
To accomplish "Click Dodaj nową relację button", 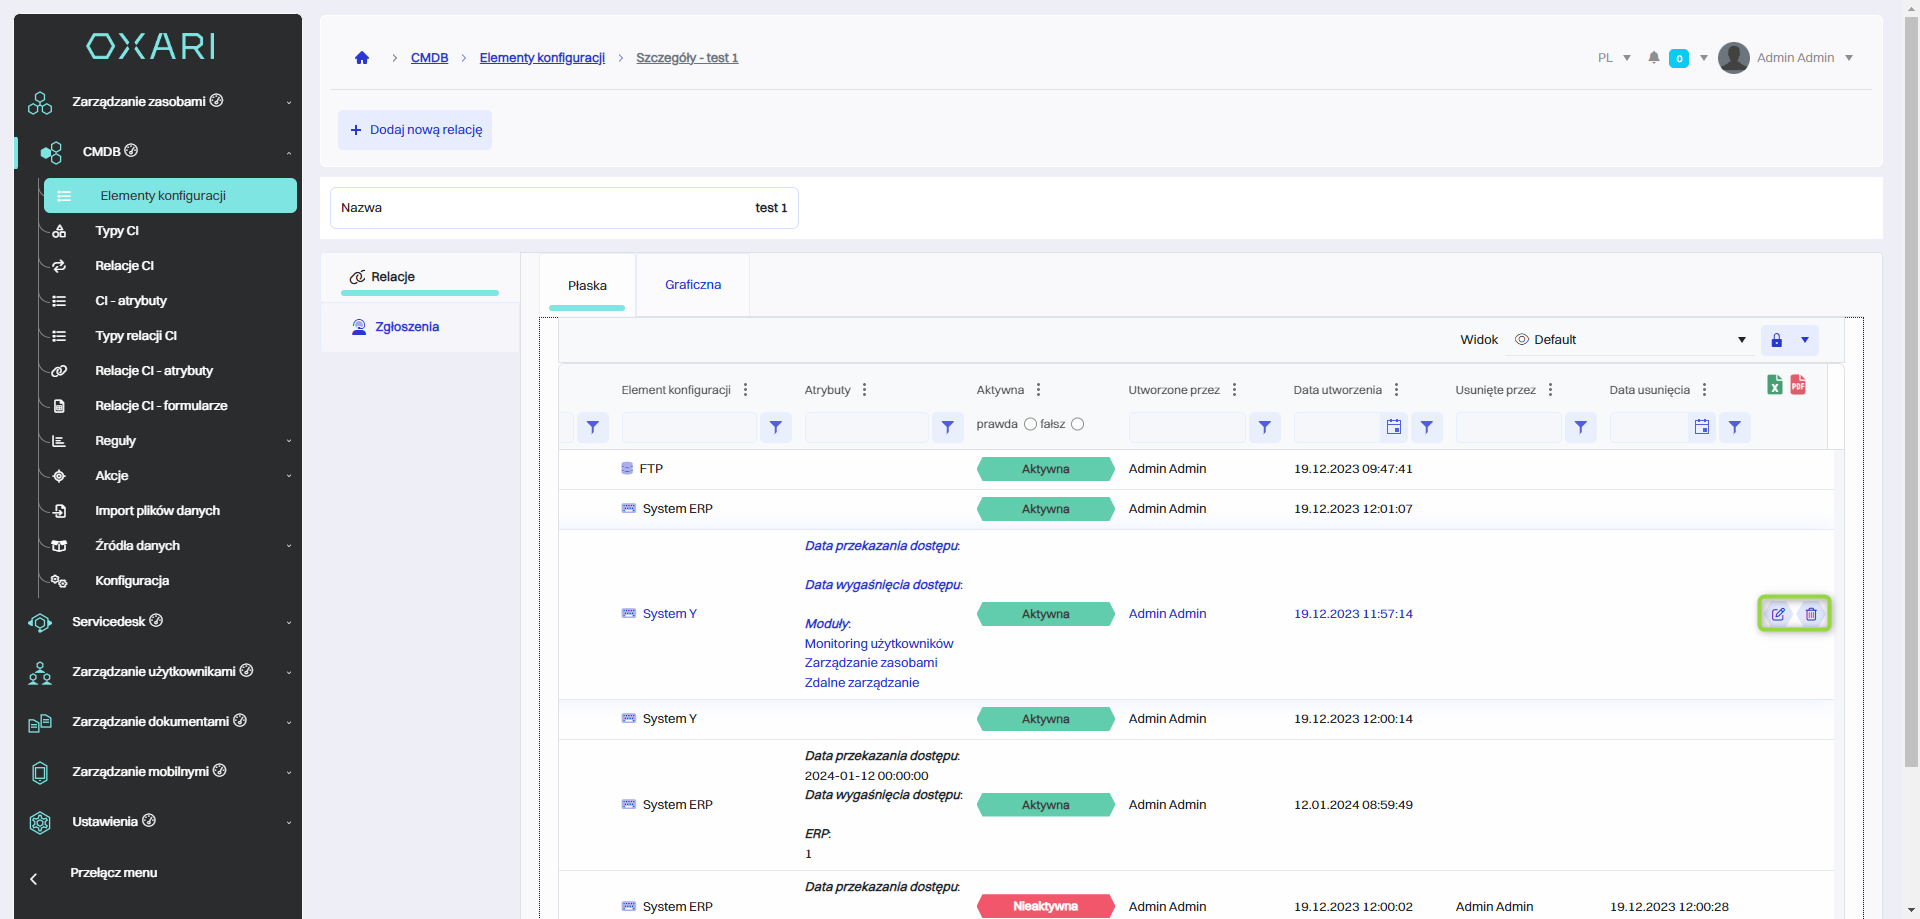I will point(415,130).
